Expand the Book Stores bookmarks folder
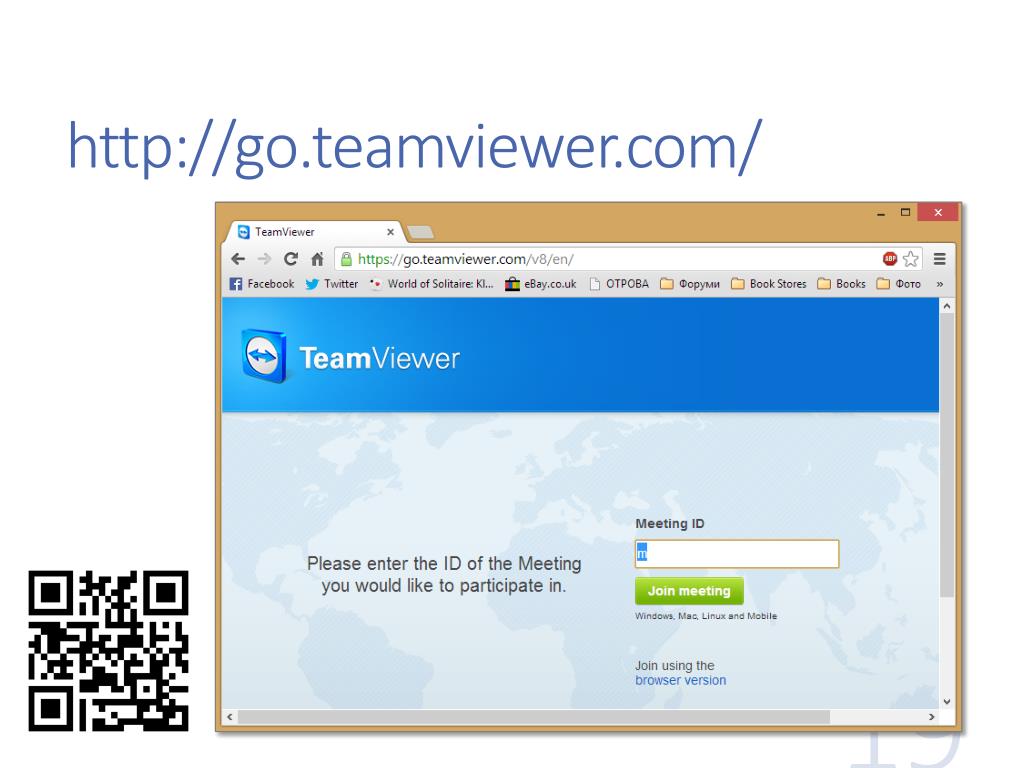This screenshot has width=1024, height=768. pyautogui.click(x=769, y=284)
